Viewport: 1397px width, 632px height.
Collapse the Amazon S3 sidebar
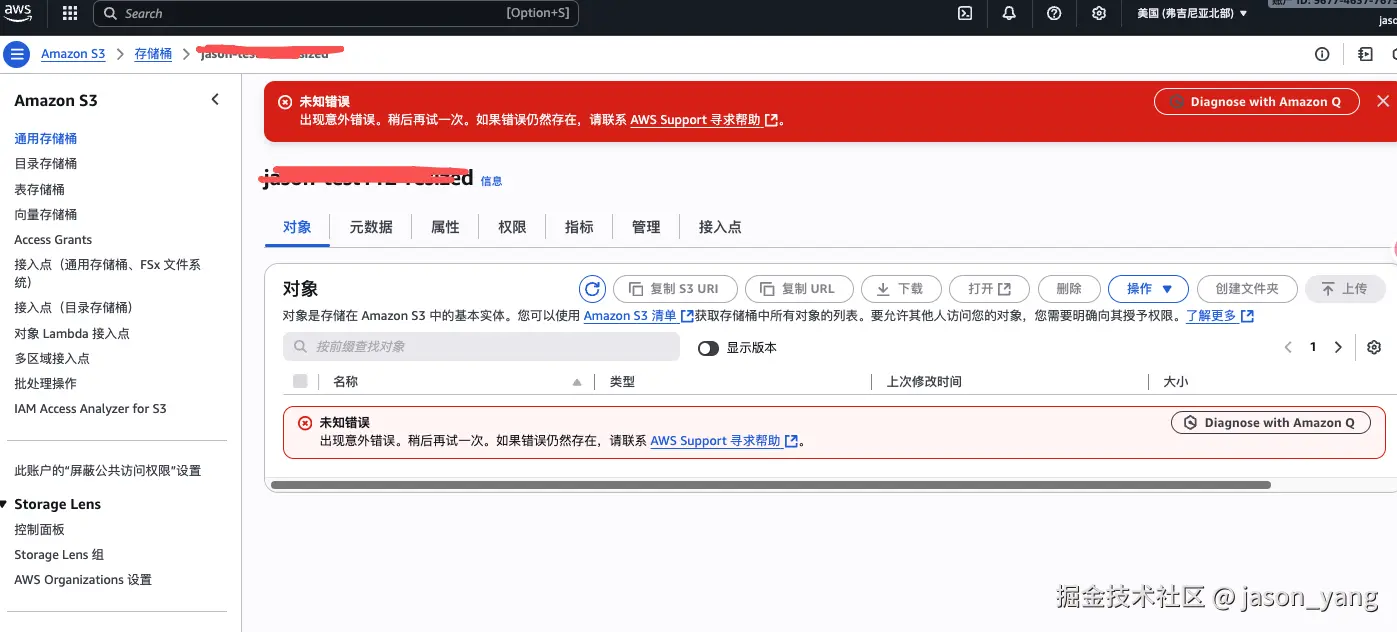coord(215,99)
